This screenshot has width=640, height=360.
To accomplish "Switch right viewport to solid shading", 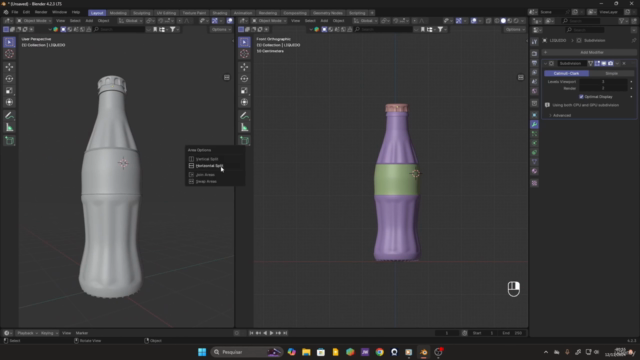I will (x=503, y=20).
